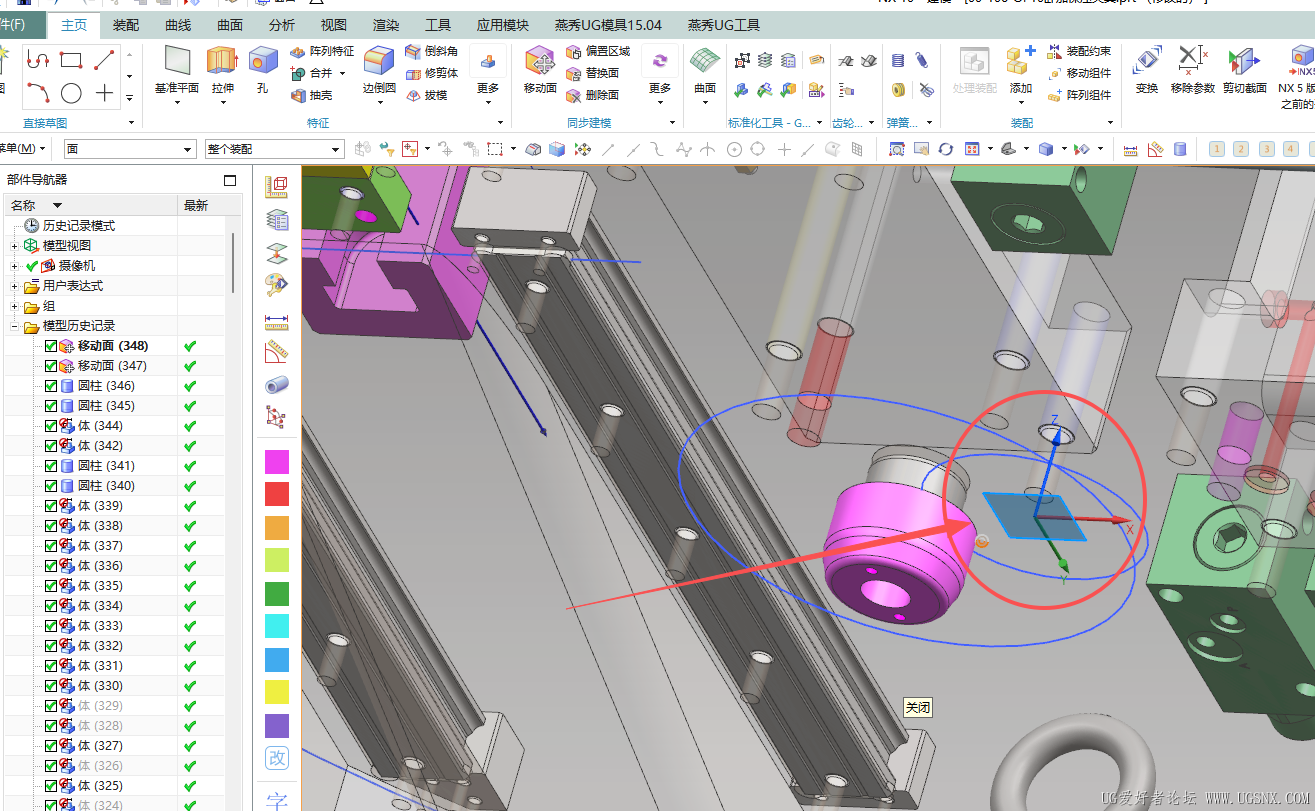This screenshot has width=1315, height=811.
Task: Switch to the 装配 ribbon tab
Action: tap(126, 25)
